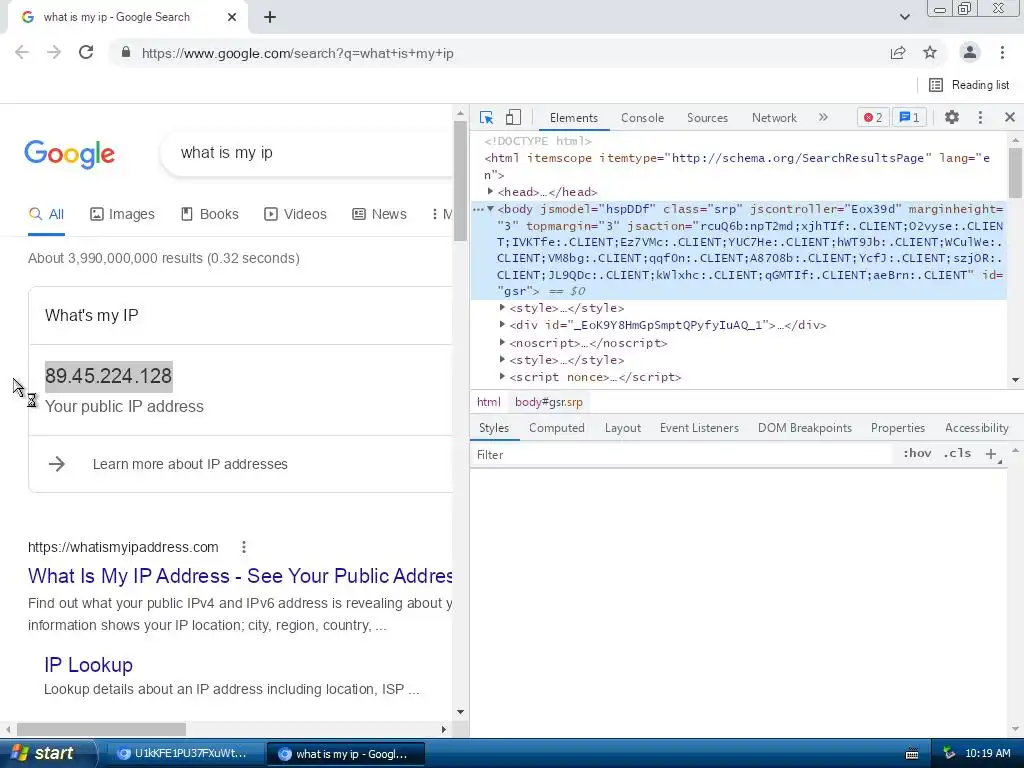This screenshot has width=1024, height=768.
Task: Open the Layout tab
Action: pyautogui.click(x=622, y=428)
